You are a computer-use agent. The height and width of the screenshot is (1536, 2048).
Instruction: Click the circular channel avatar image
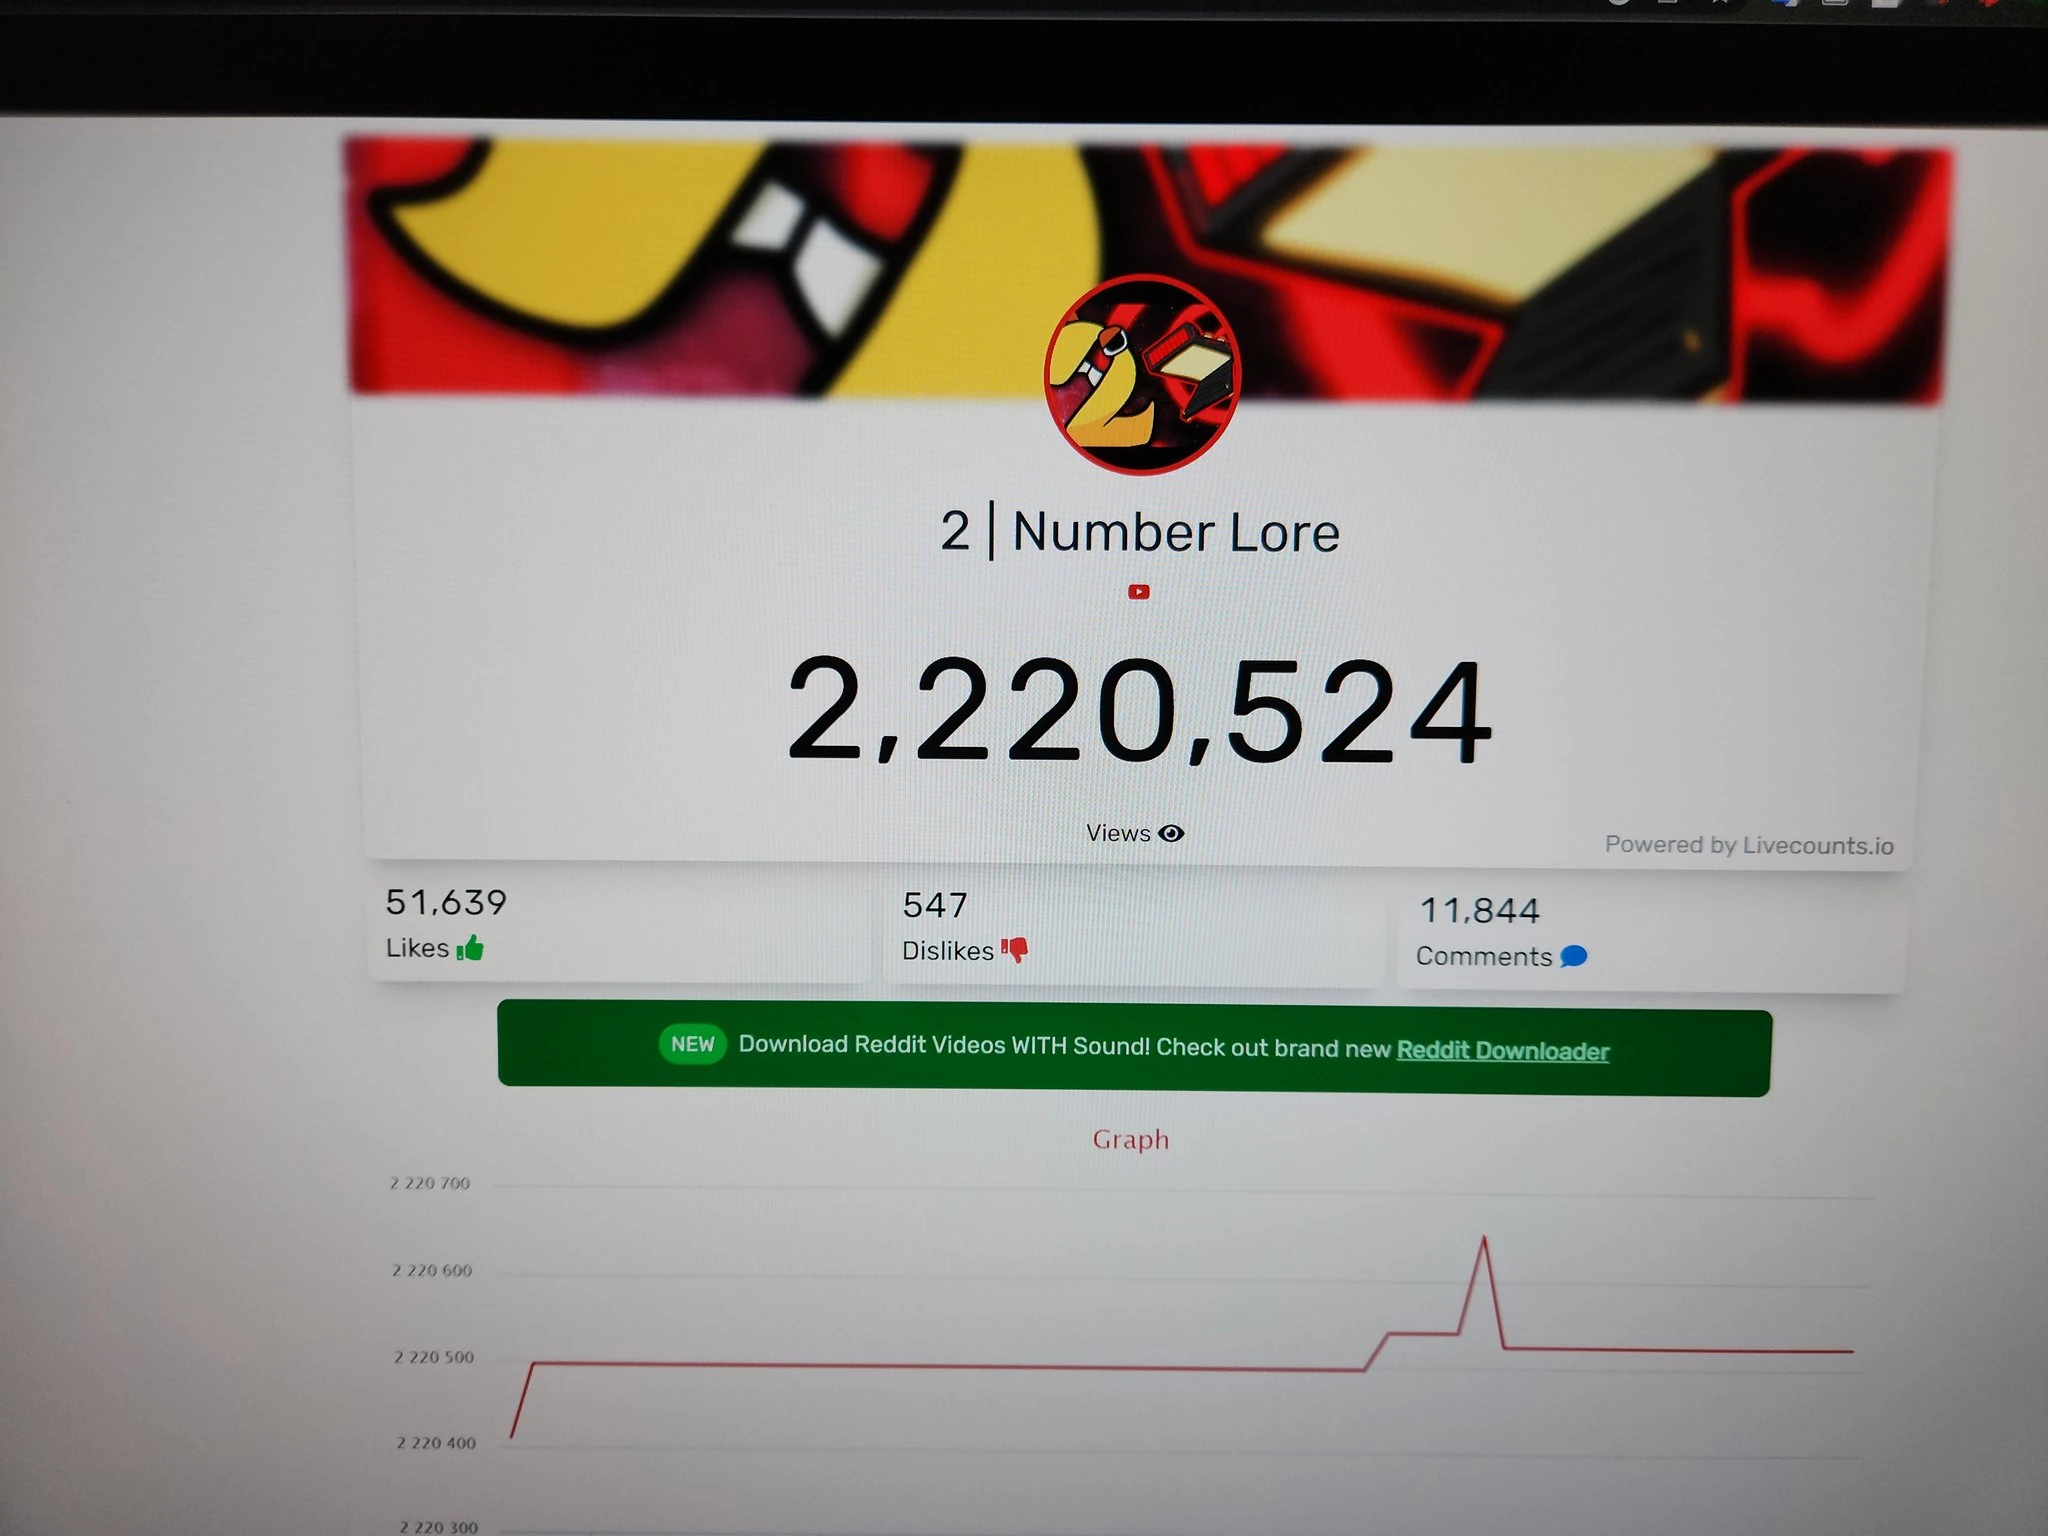1142,373
